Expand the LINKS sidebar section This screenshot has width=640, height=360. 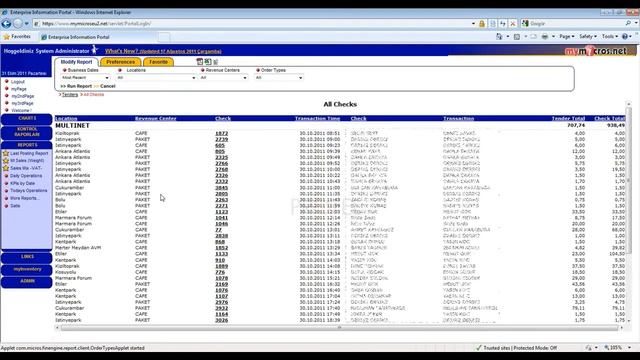coord(27,257)
